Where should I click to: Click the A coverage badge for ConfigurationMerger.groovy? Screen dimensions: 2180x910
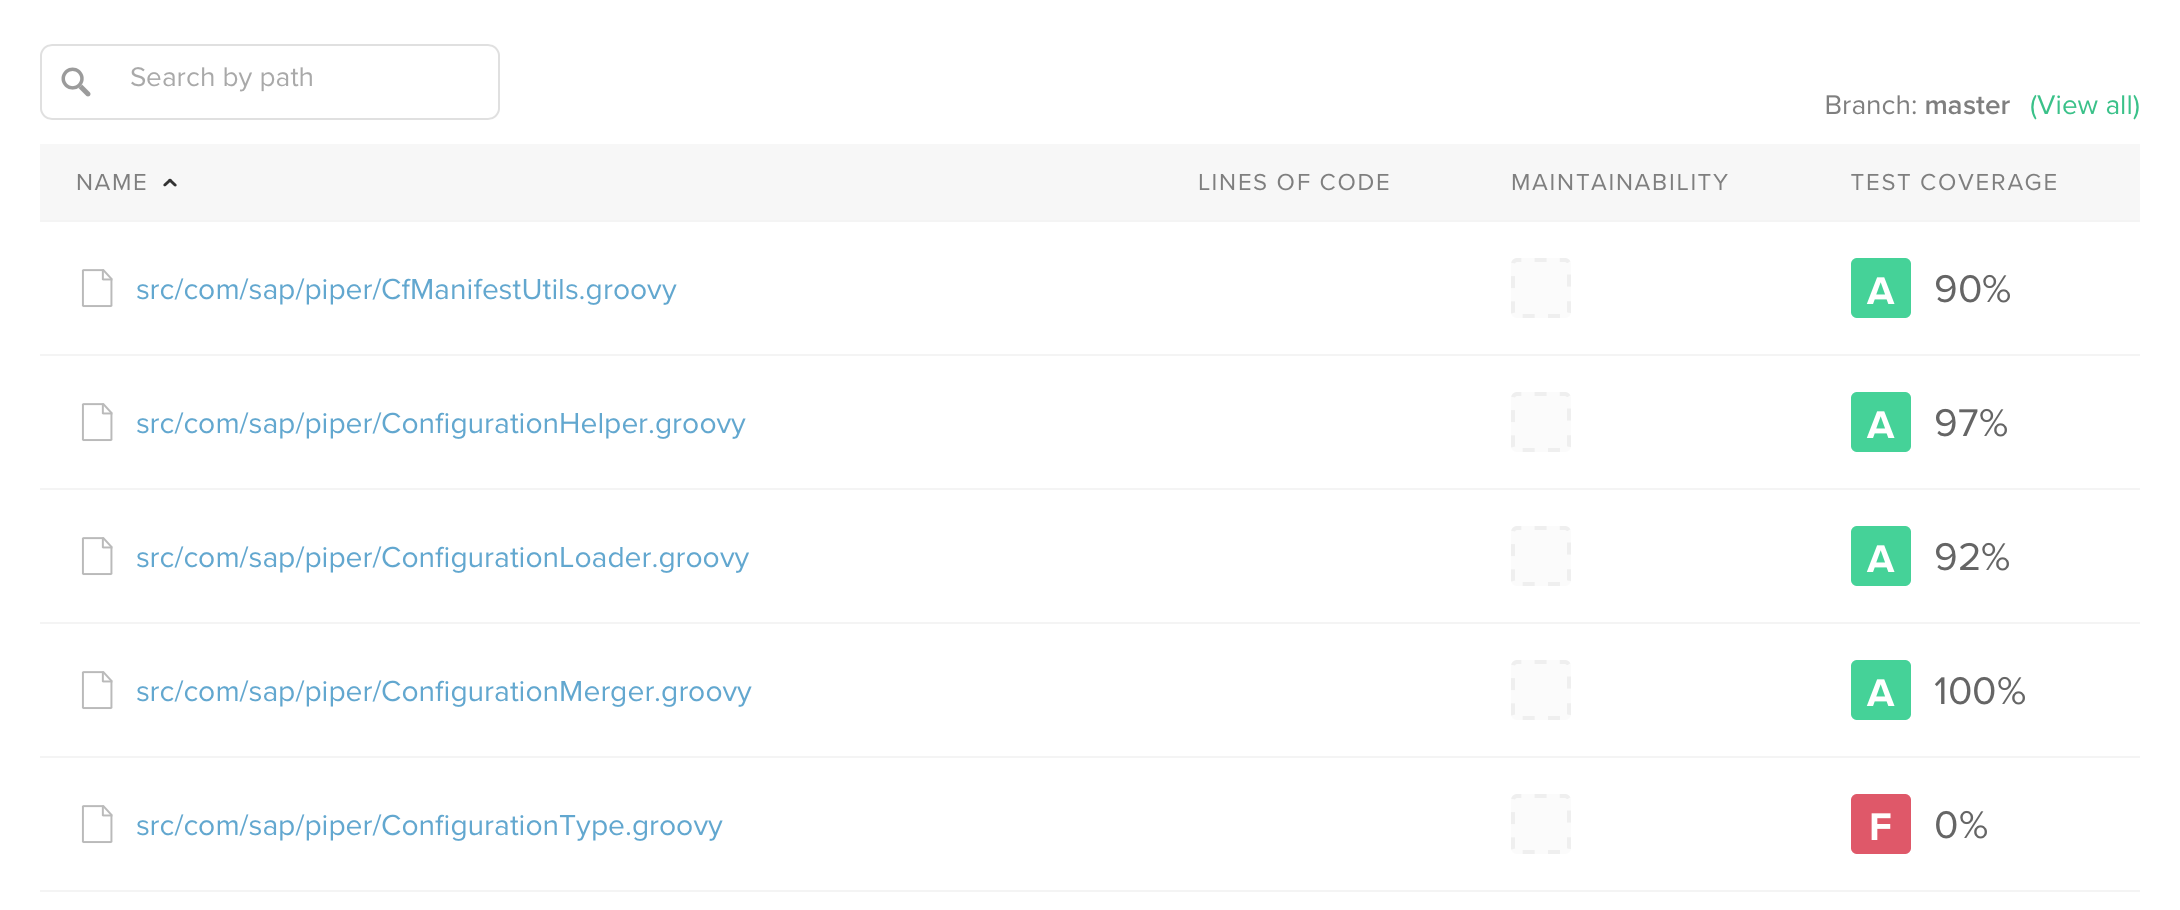(1880, 690)
